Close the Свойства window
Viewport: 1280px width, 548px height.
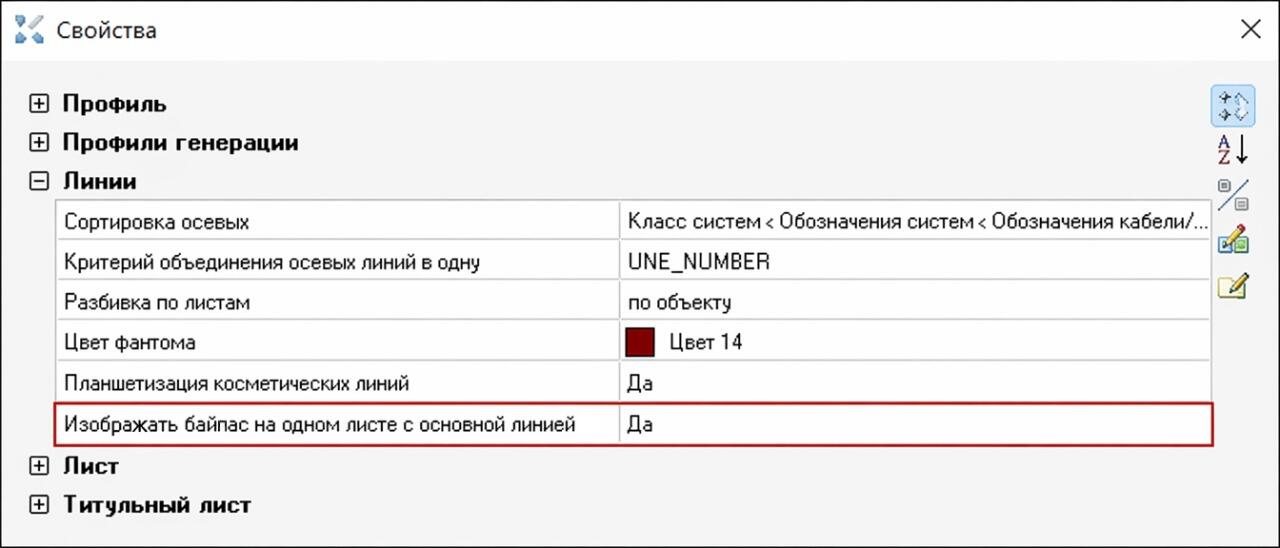[x=1250, y=29]
